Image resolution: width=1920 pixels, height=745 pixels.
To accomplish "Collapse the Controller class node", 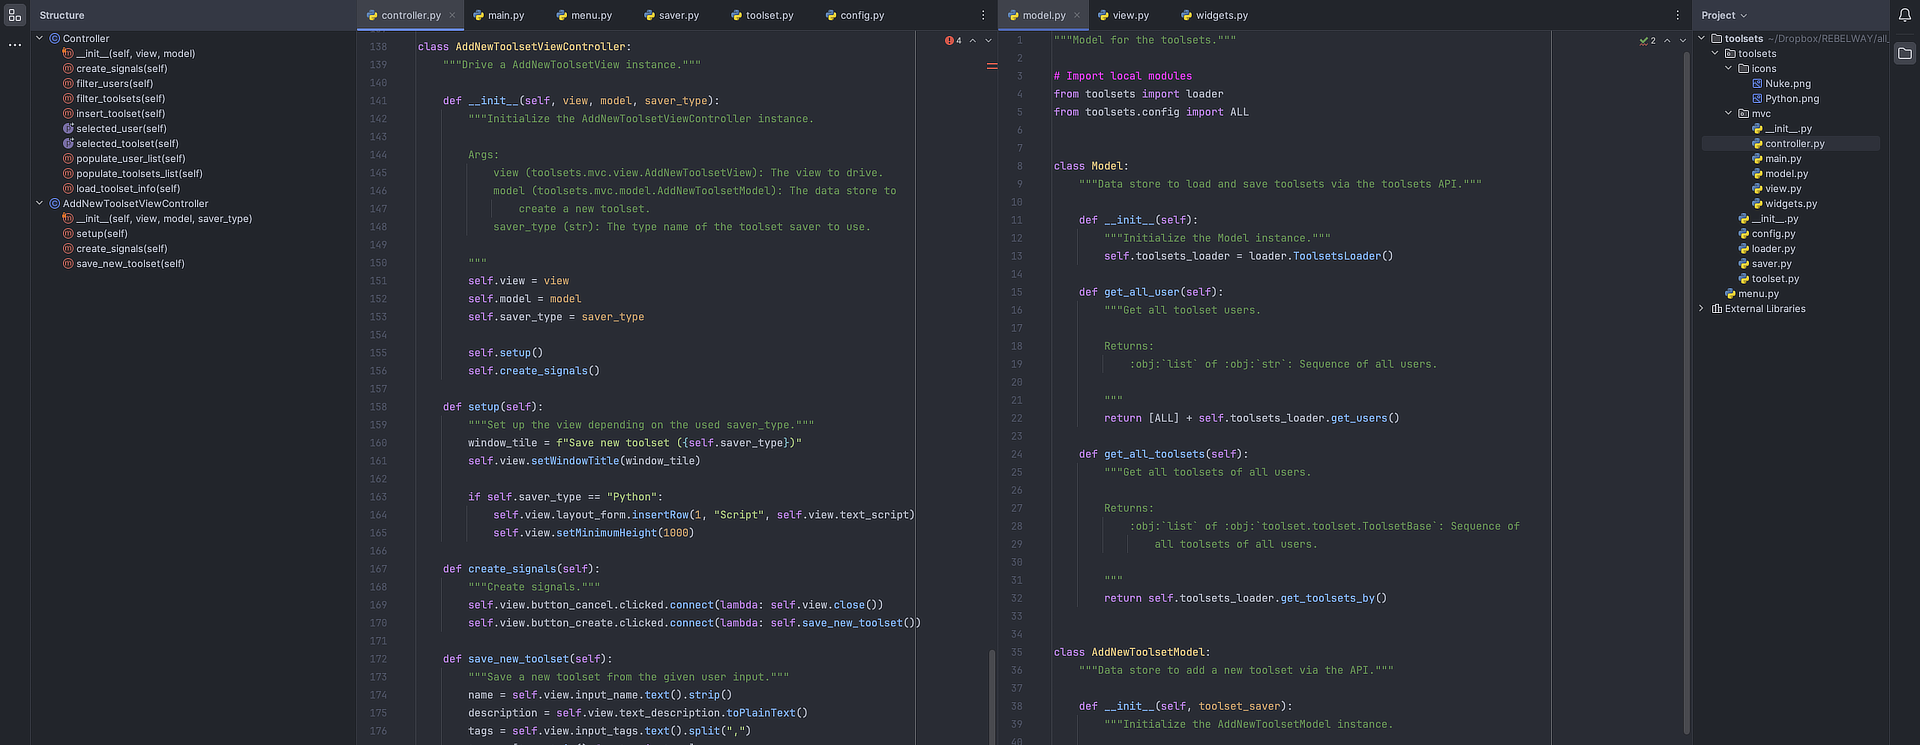I will pyautogui.click(x=40, y=38).
